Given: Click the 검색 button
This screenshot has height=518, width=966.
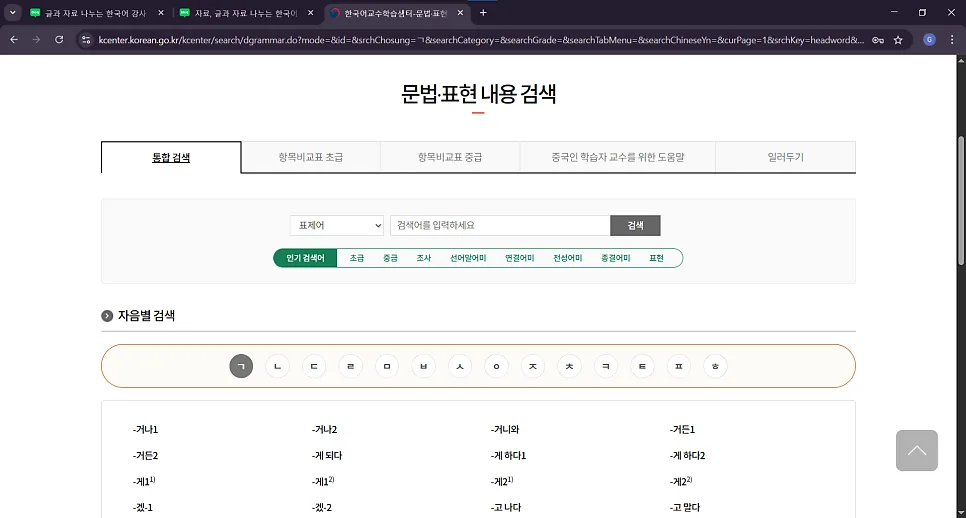Looking at the screenshot, I should click(635, 225).
